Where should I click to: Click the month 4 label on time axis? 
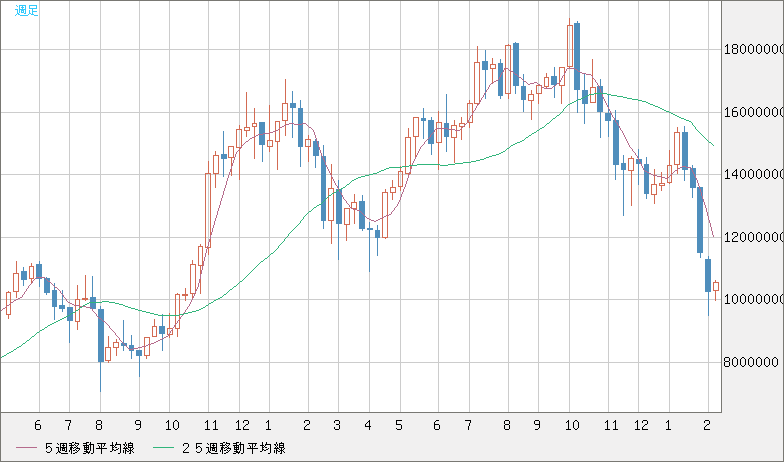[x=368, y=426]
